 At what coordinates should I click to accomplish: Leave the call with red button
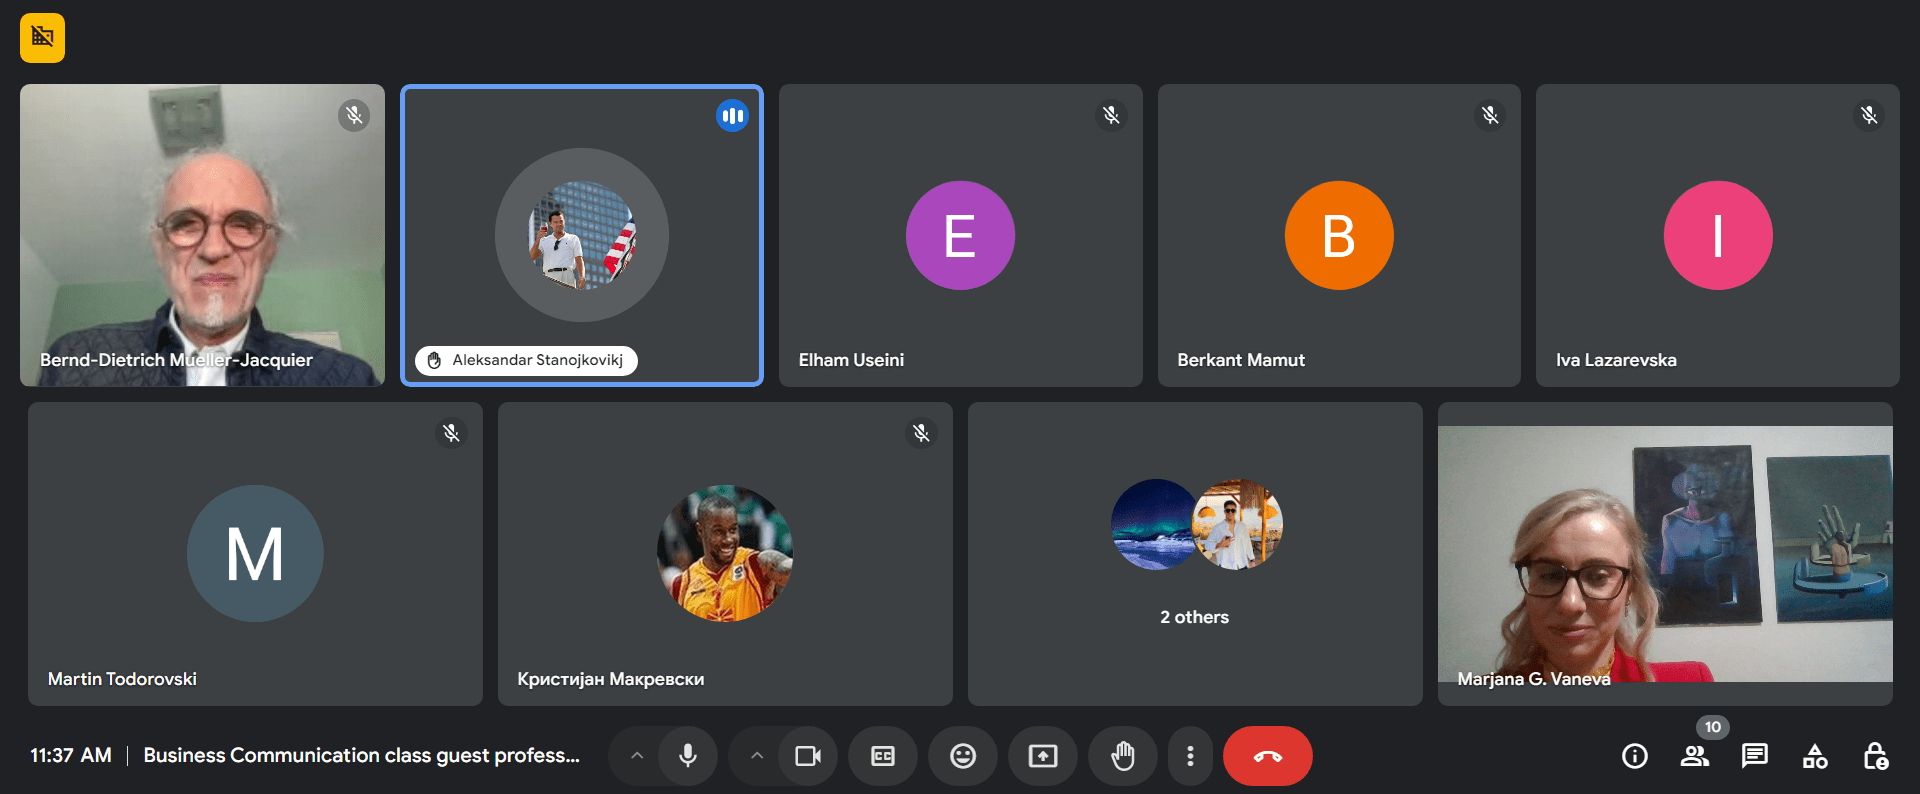click(x=1267, y=756)
